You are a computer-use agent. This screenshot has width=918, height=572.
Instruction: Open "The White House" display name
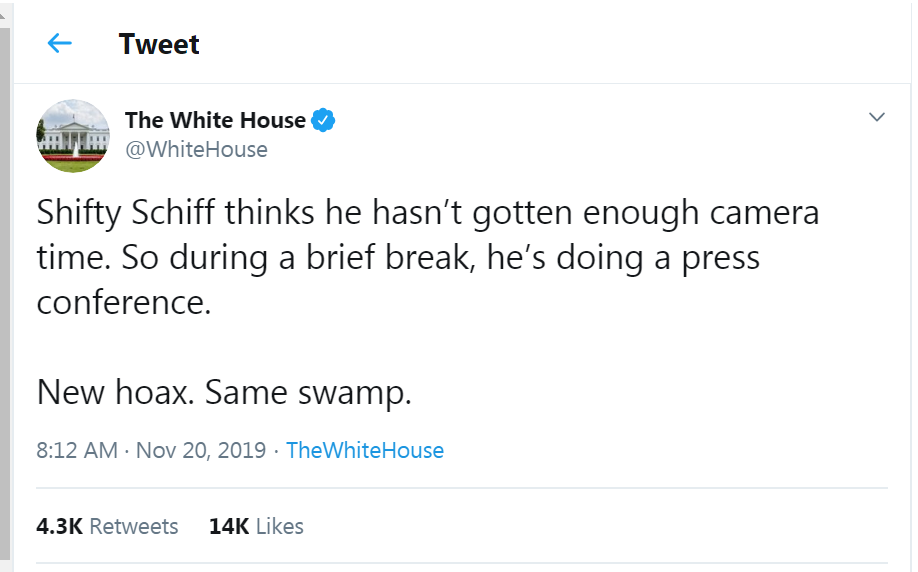tap(215, 121)
